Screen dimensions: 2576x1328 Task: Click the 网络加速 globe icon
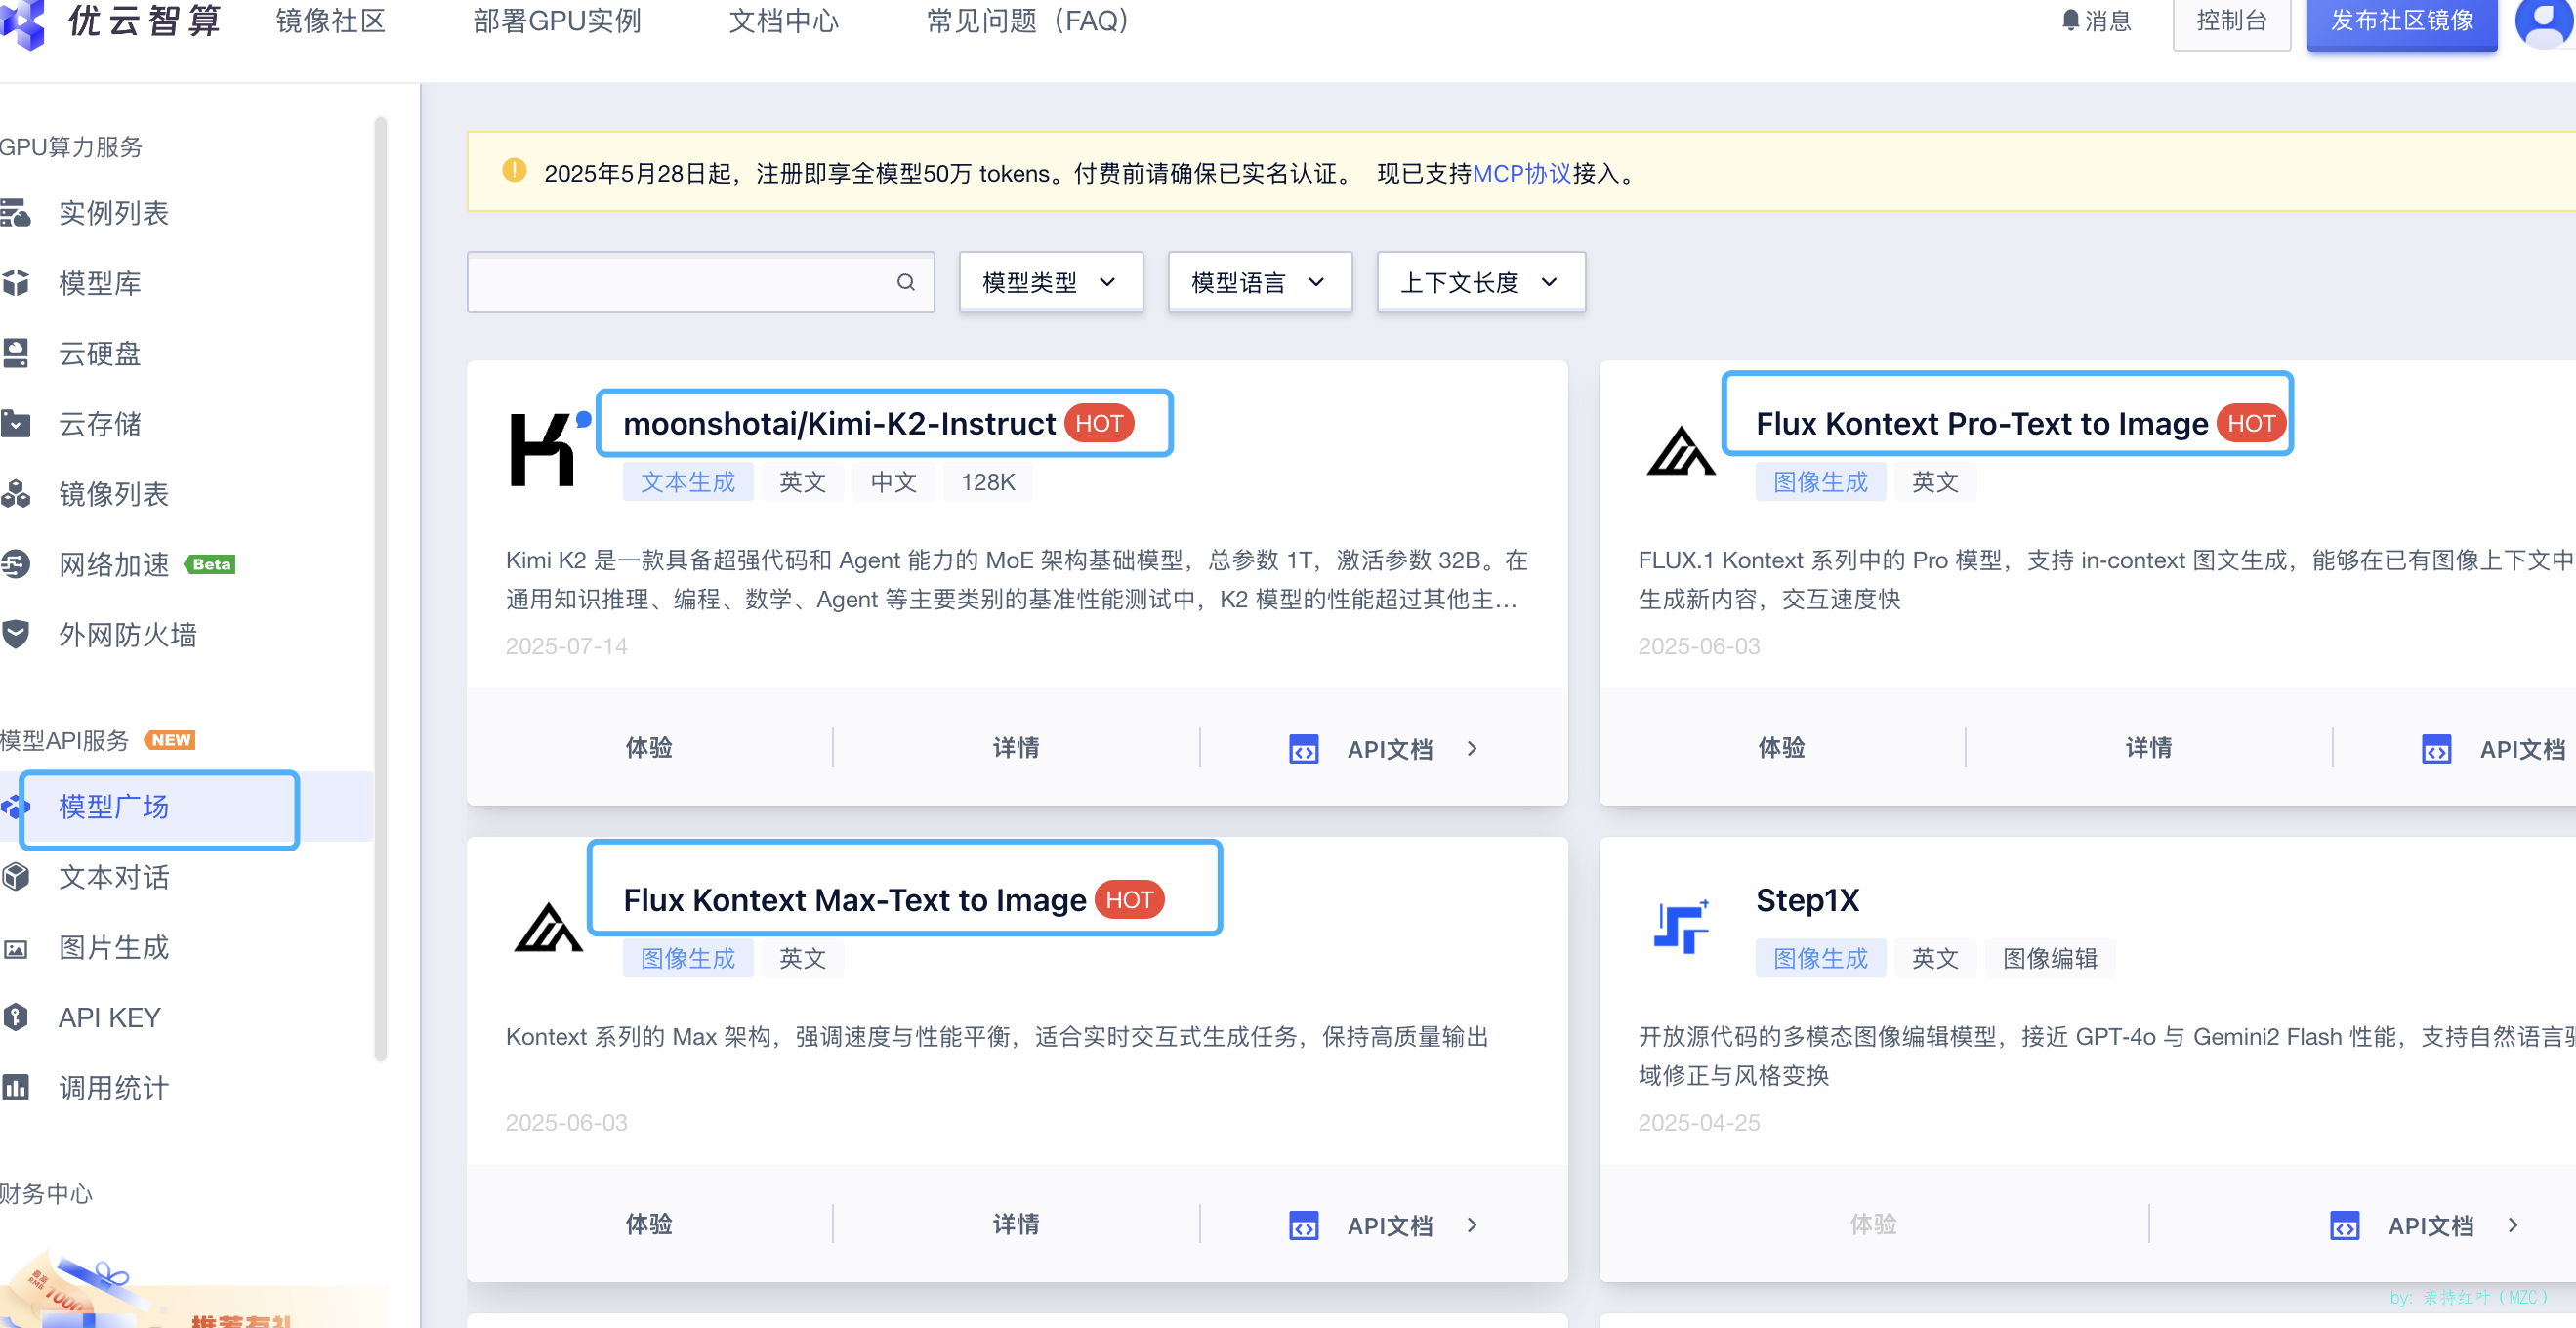click(16, 564)
